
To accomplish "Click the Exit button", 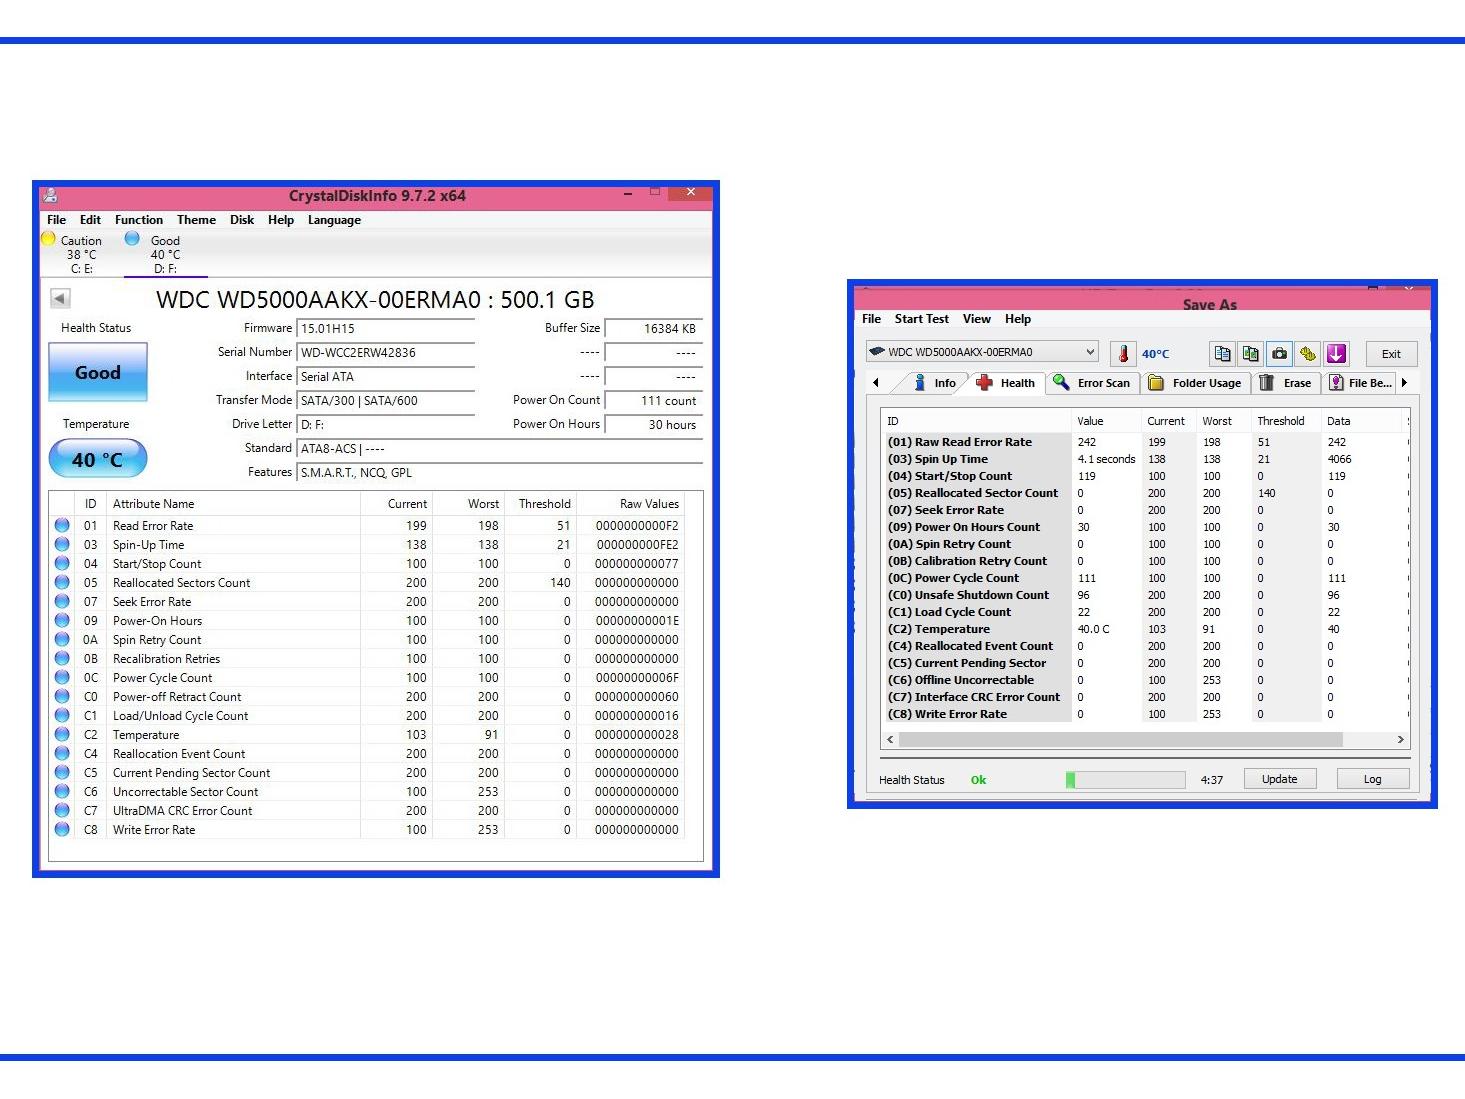I will [1391, 354].
